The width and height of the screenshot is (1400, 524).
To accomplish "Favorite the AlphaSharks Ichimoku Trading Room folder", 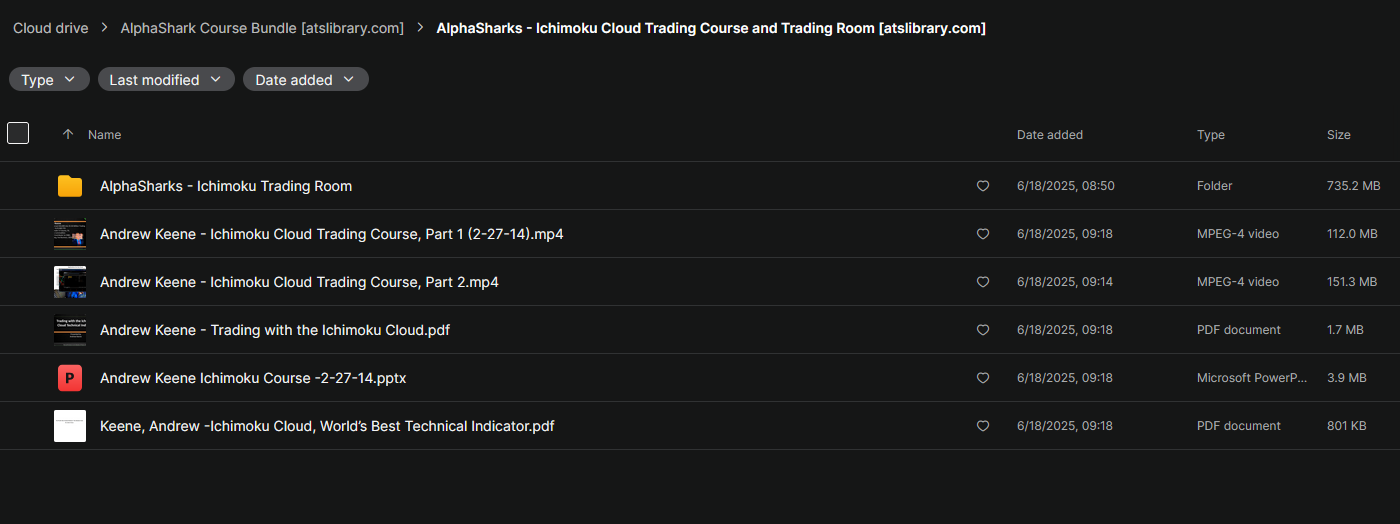I will pyautogui.click(x=982, y=186).
